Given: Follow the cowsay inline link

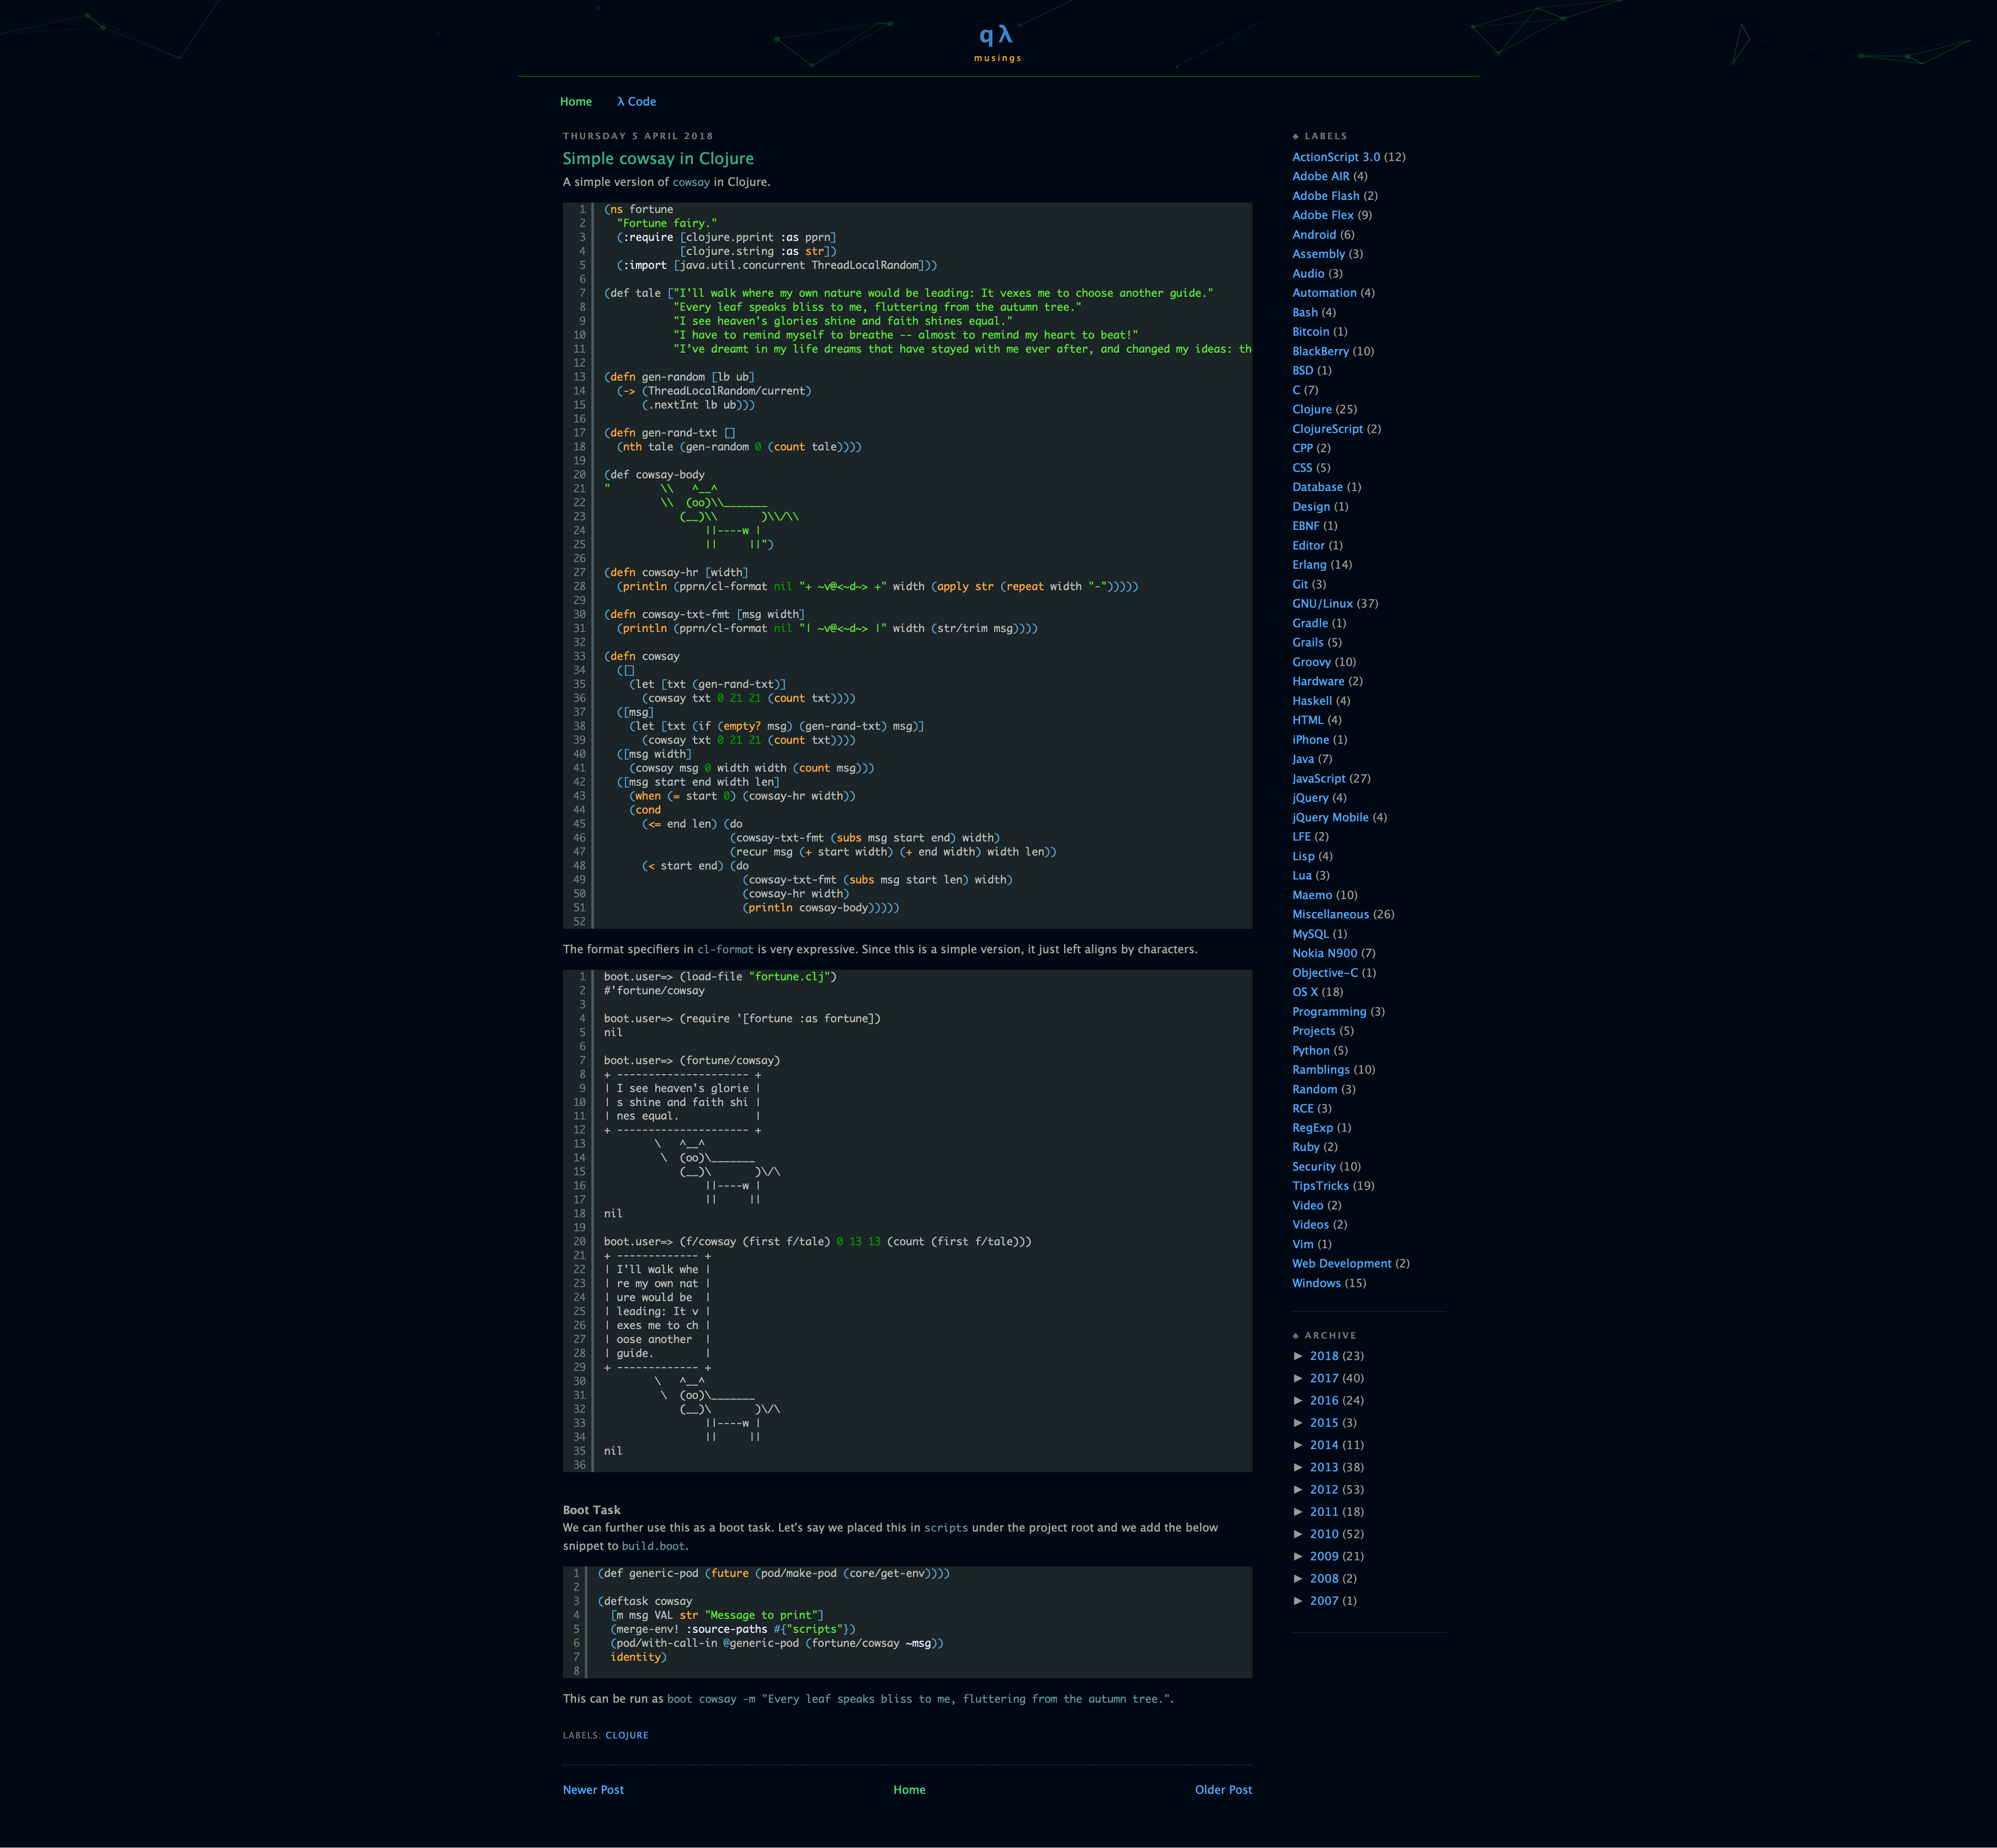Looking at the screenshot, I should (x=691, y=182).
